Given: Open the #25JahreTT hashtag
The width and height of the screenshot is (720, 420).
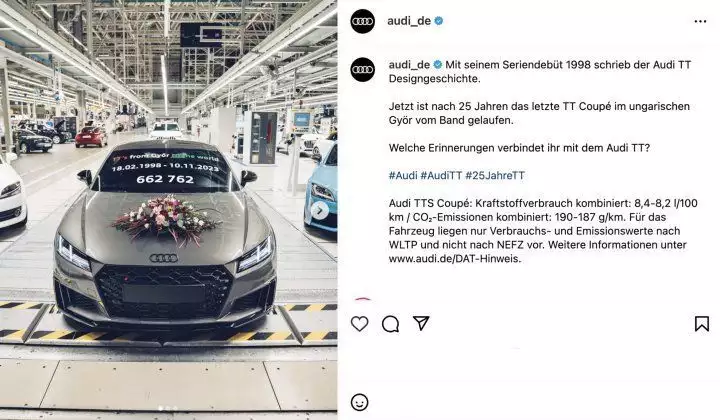Looking at the screenshot, I should click(x=495, y=175).
